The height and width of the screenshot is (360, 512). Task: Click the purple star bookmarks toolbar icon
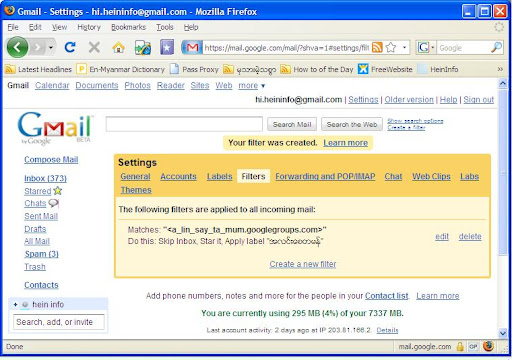click(167, 47)
